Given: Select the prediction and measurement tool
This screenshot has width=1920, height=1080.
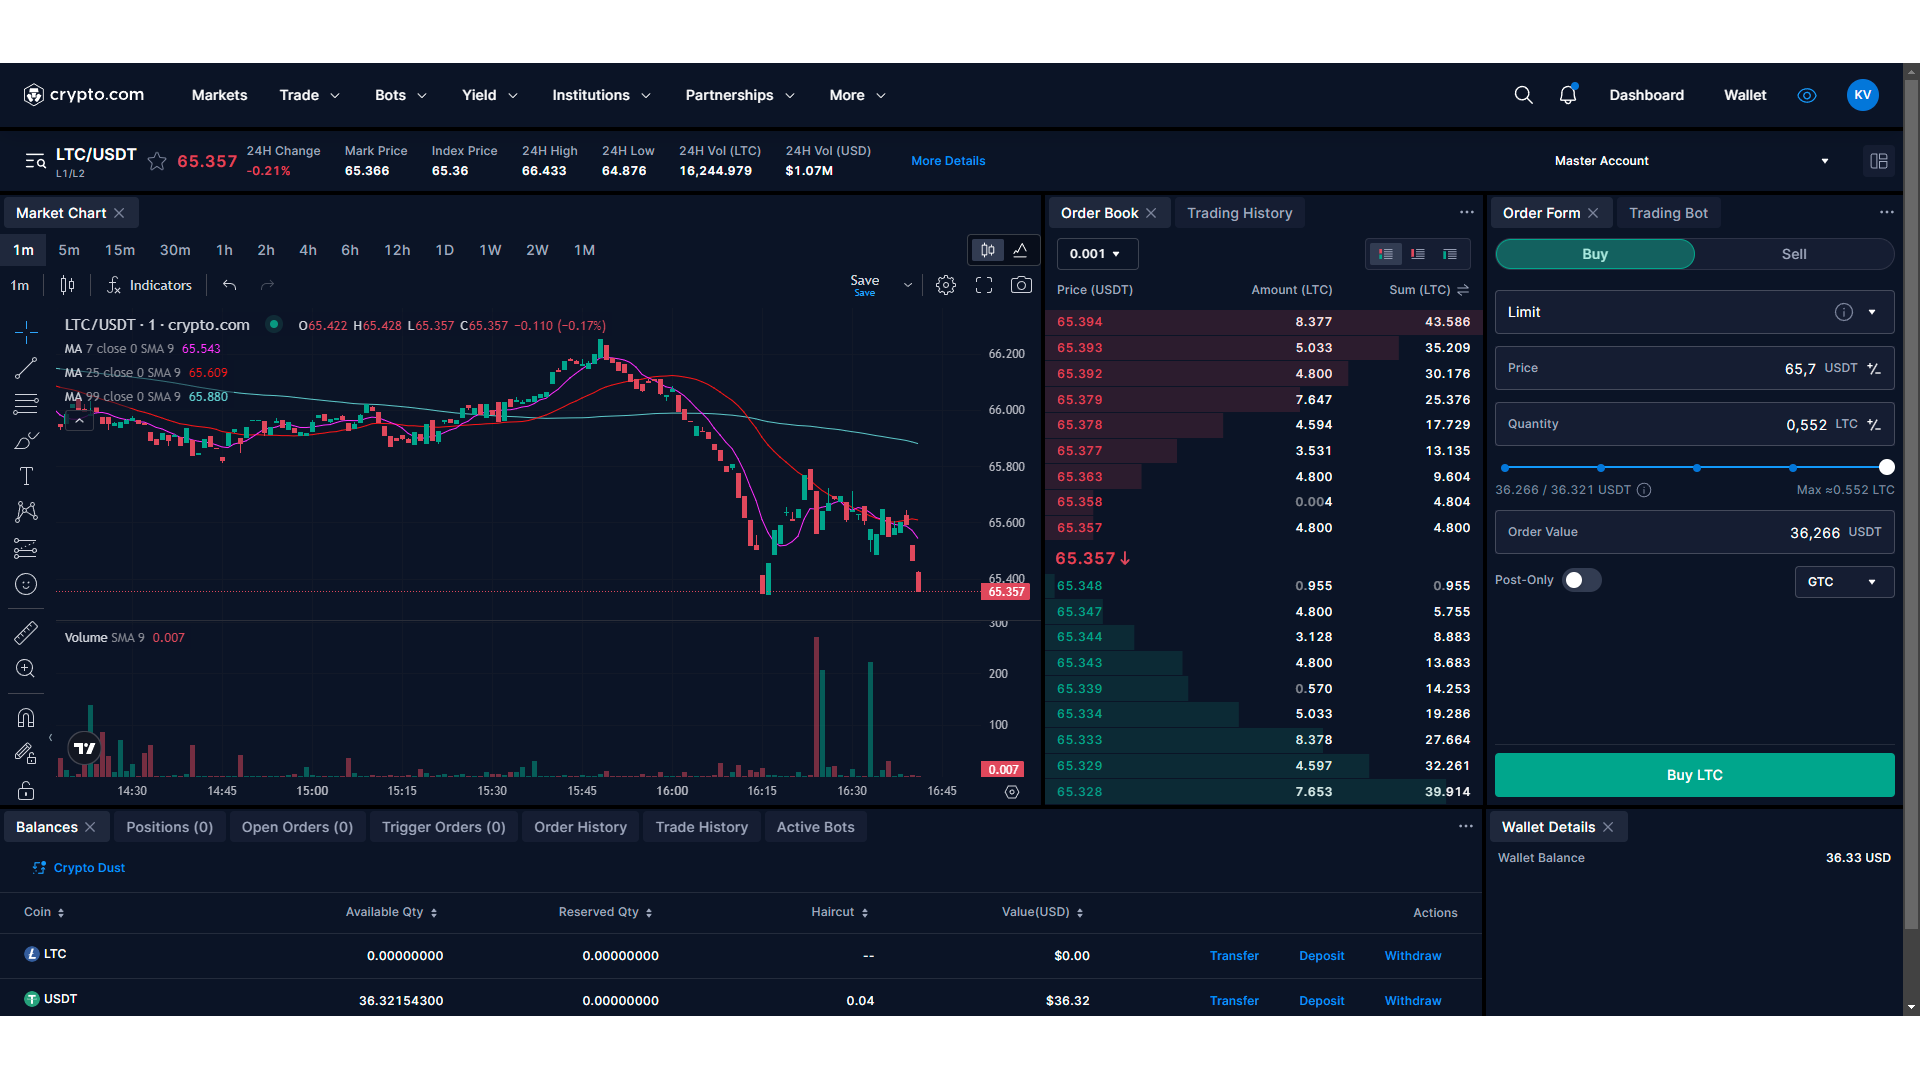Looking at the screenshot, I should click(x=26, y=548).
